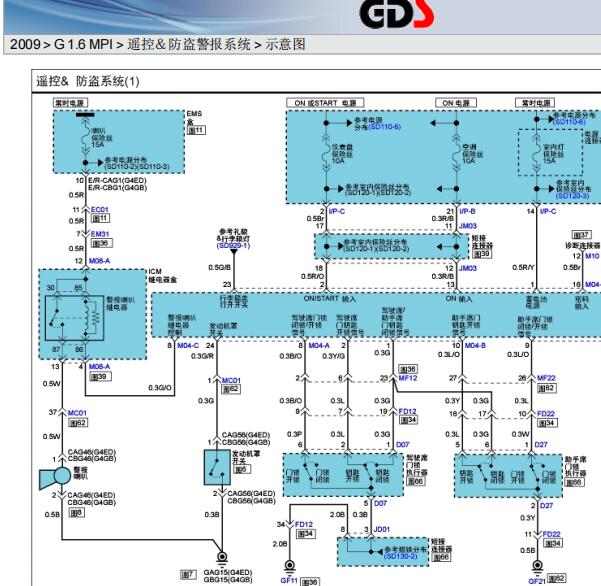Click the D07 link at pin 1
This screenshot has height=586, width=601.
click(403, 445)
